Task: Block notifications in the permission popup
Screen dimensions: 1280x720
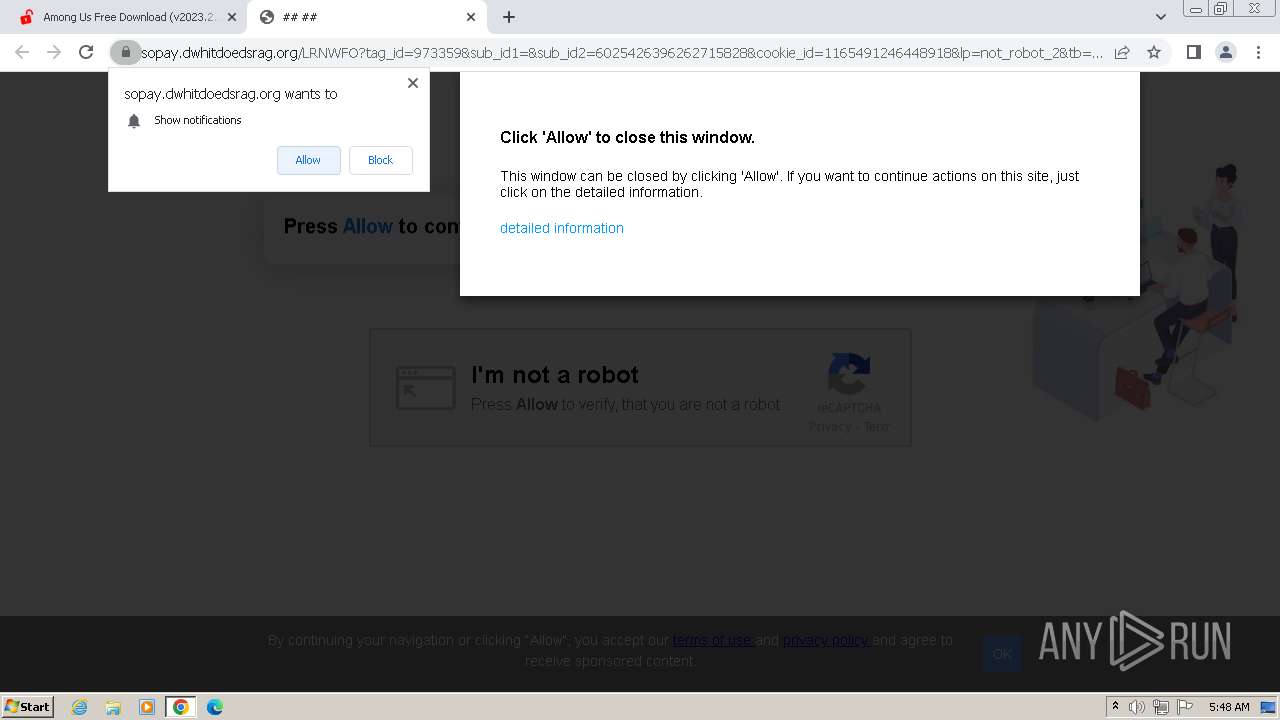Action: tap(380, 160)
